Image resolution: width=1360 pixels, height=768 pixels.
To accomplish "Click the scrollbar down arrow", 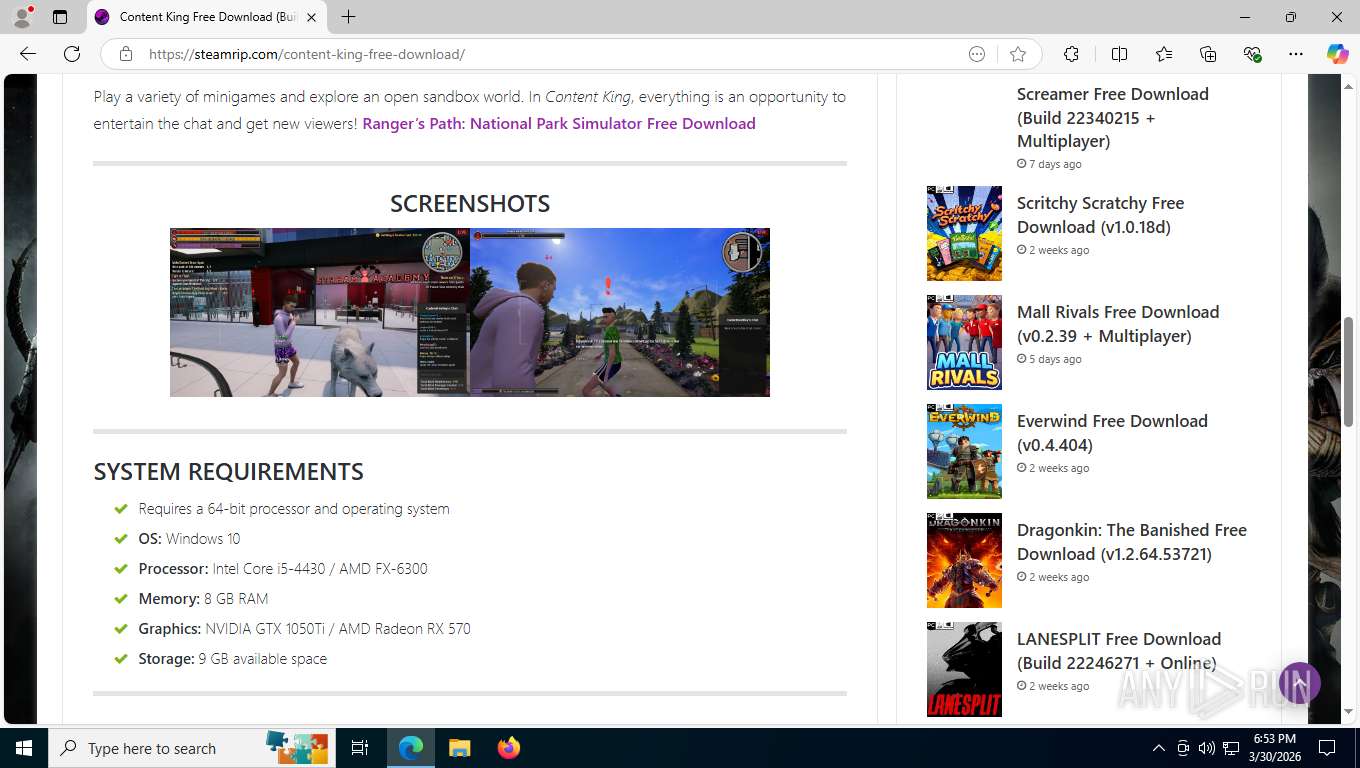I will click(1349, 711).
